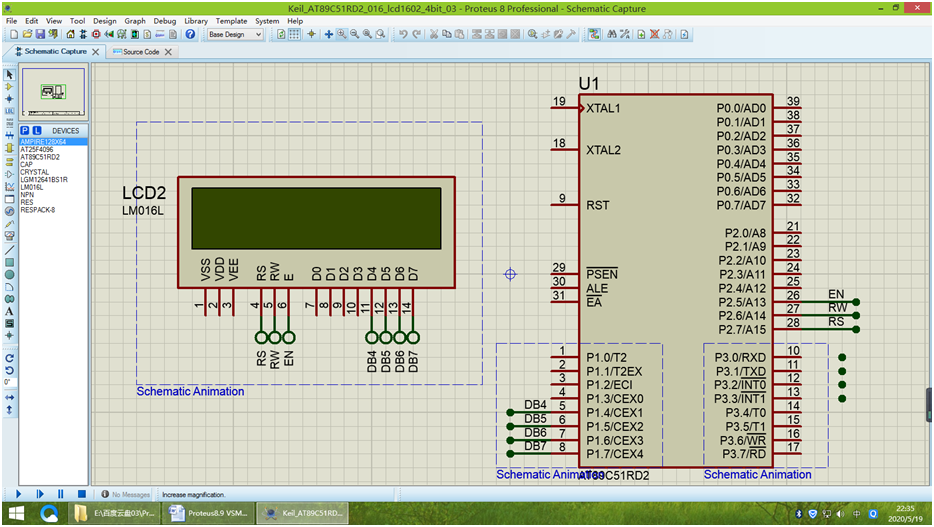
Task: Stop the simulation
Action: point(82,494)
